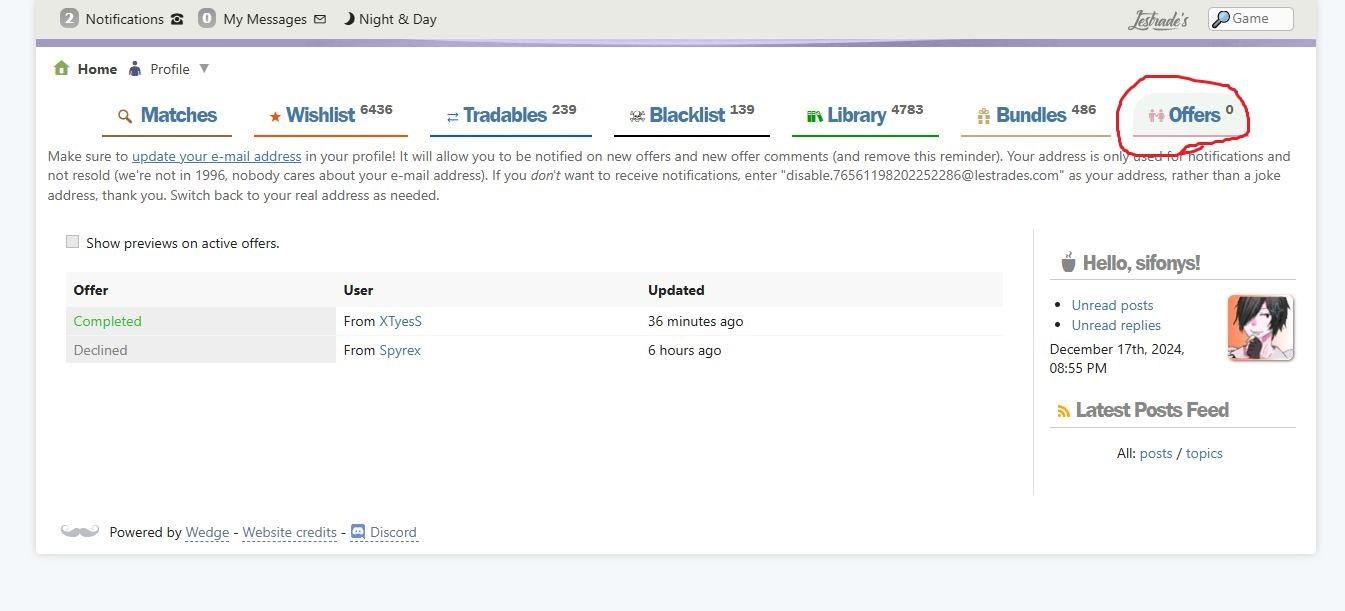Click the My Messages envelope icon
Viewport: 1345px width, 611px height.
pos(320,19)
